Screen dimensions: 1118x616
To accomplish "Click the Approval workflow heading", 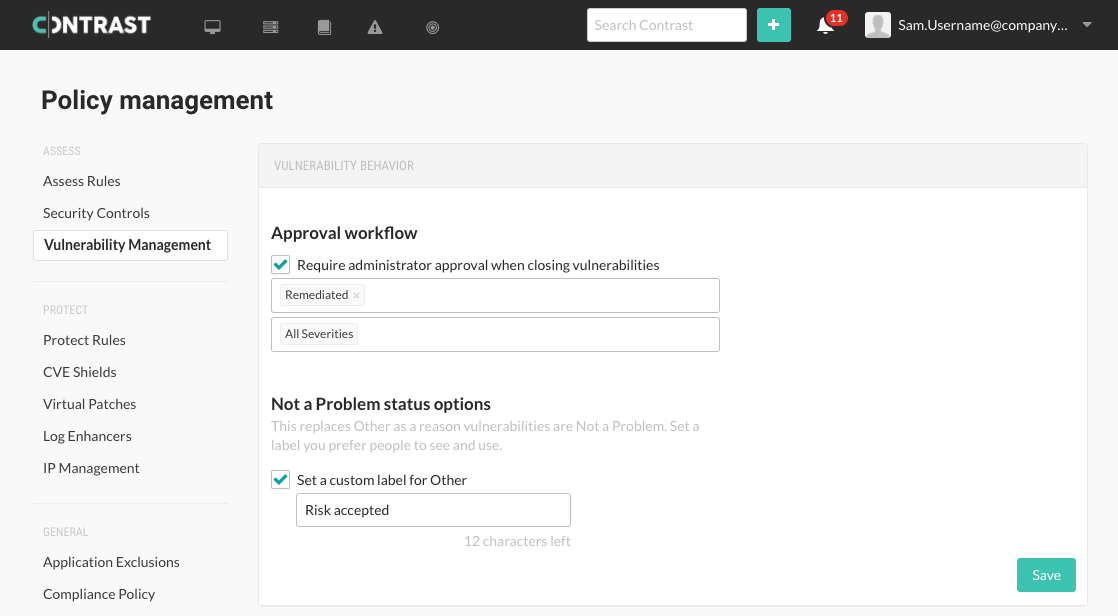I will (344, 233).
